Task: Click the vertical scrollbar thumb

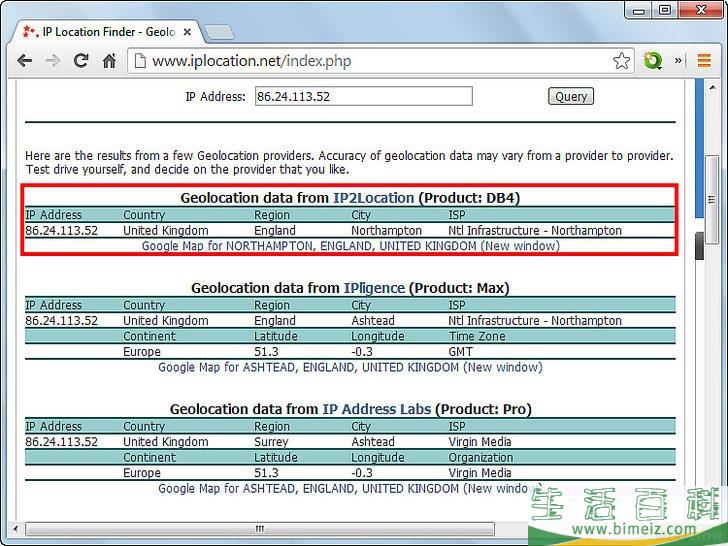Action: coord(712,200)
